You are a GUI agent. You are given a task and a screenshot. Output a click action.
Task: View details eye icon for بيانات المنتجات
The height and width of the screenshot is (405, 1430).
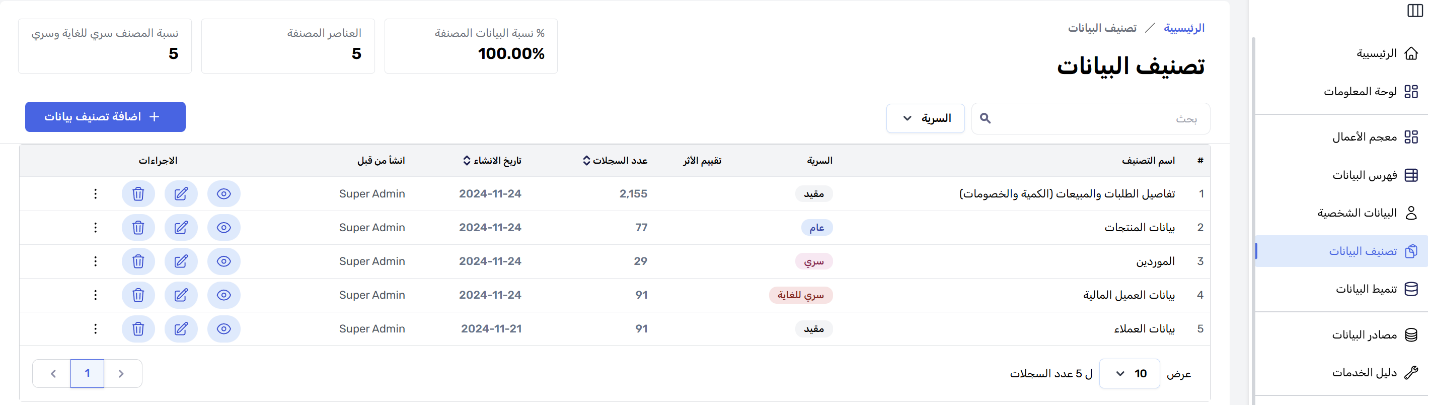pos(224,227)
